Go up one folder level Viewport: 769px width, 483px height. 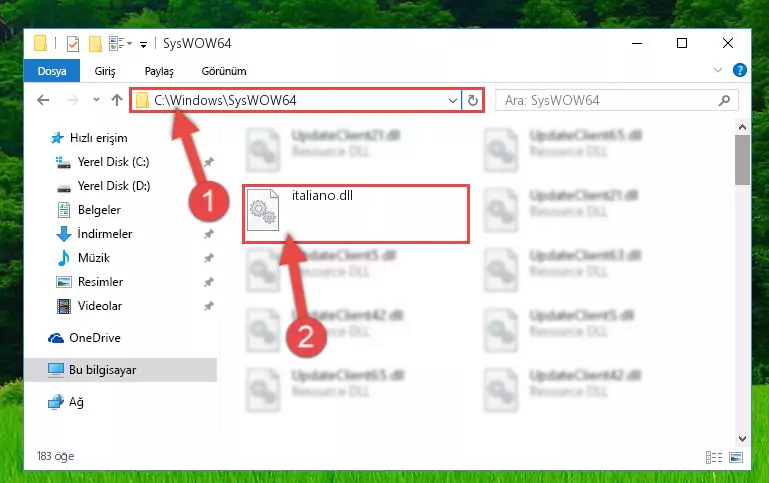pyautogui.click(x=117, y=101)
